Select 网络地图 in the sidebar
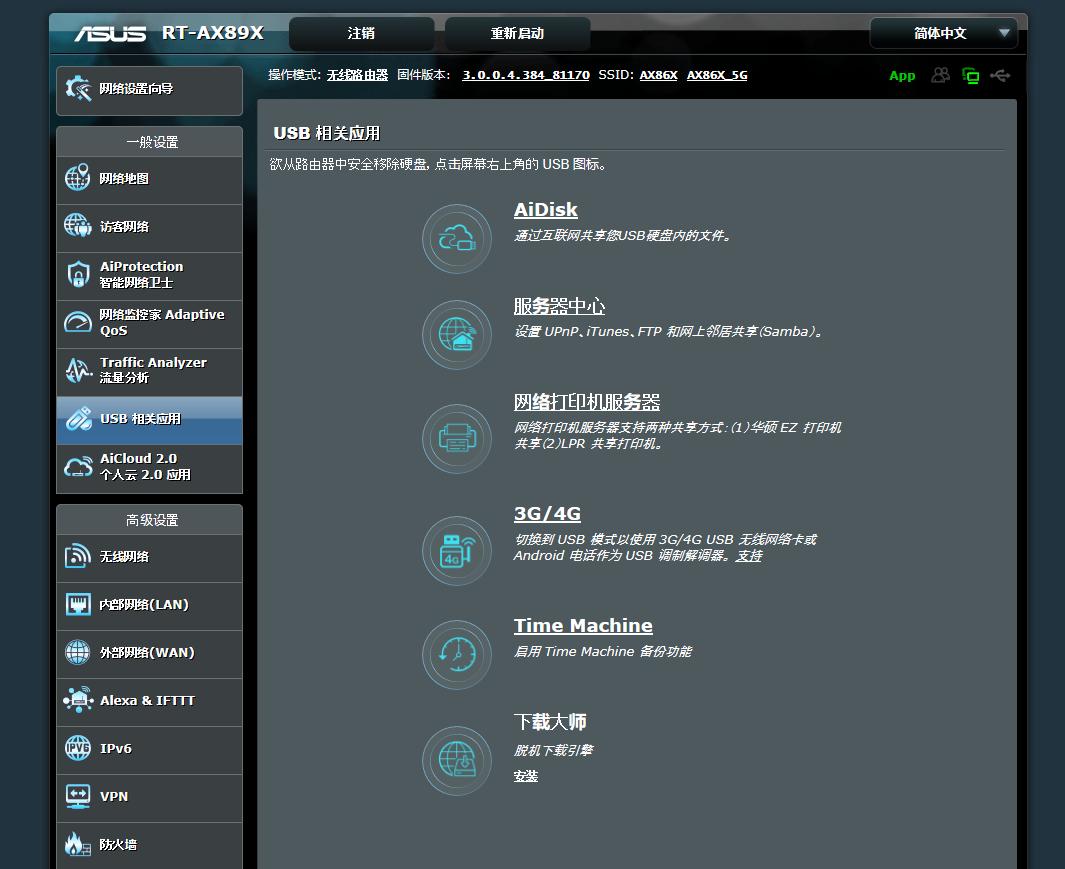The image size is (1065, 869). tap(148, 180)
